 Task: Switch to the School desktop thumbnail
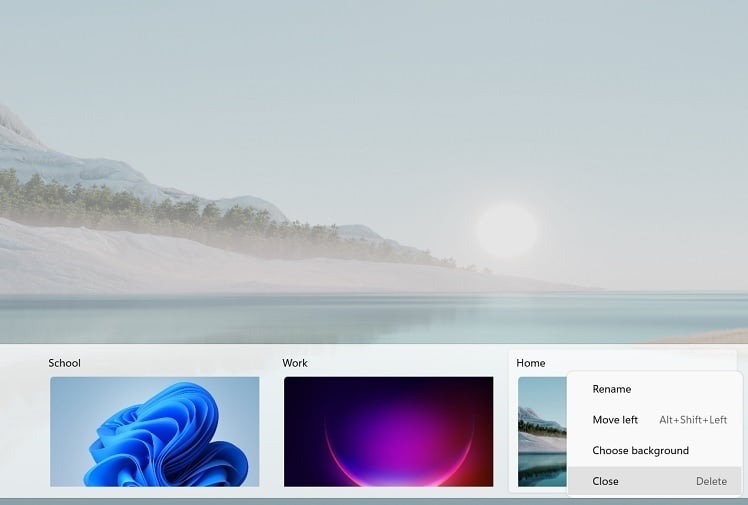155,432
